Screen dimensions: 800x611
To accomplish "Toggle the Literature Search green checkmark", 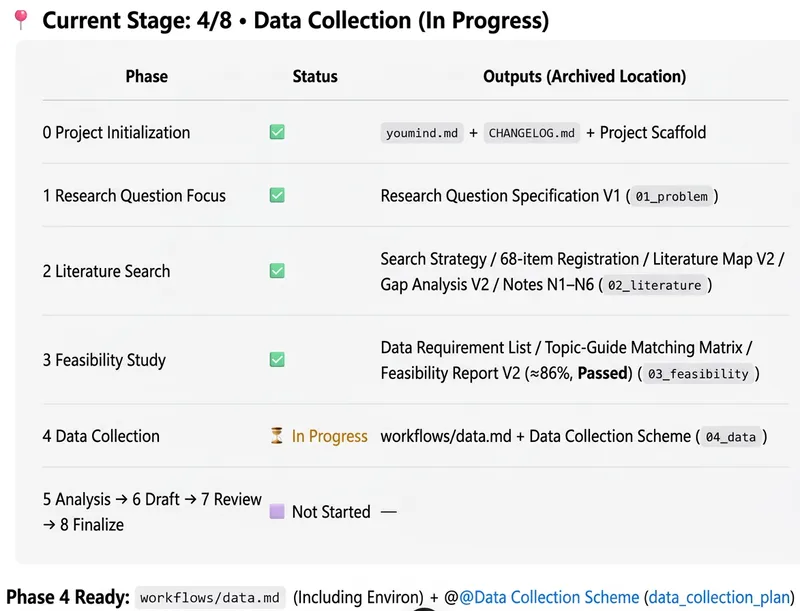I will click(277, 271).
